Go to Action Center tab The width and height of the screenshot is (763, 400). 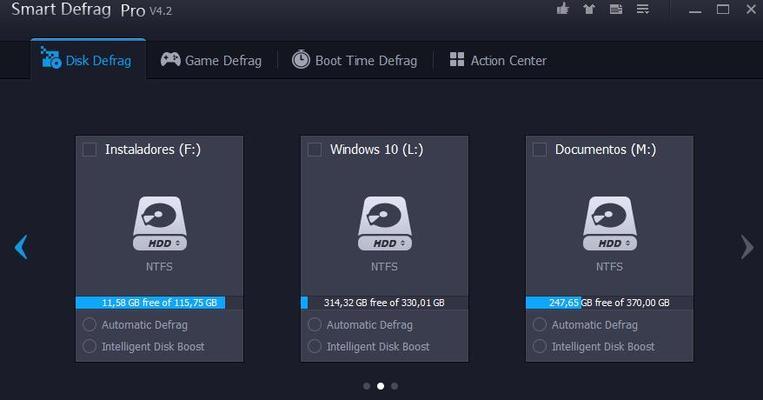498,60
